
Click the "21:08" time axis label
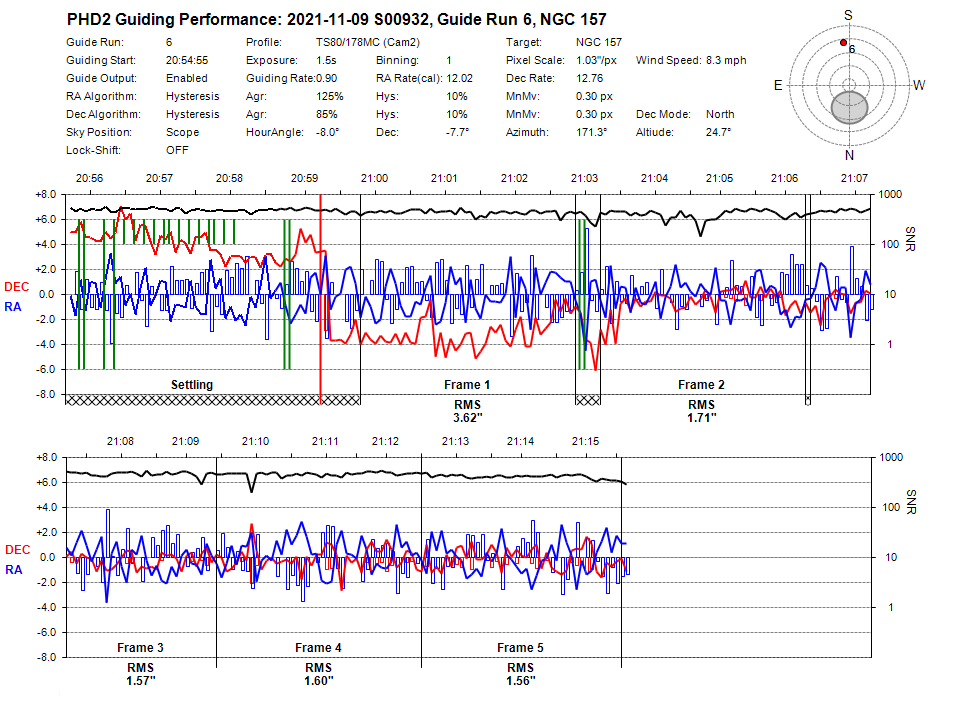[x=120, y=441]
